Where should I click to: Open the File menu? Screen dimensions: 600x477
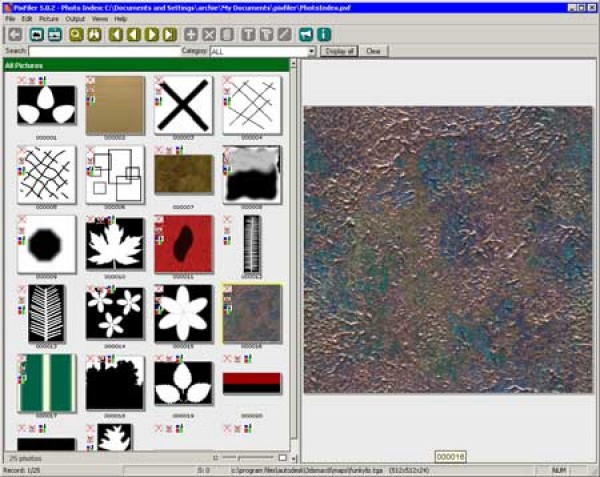[10, 19]
